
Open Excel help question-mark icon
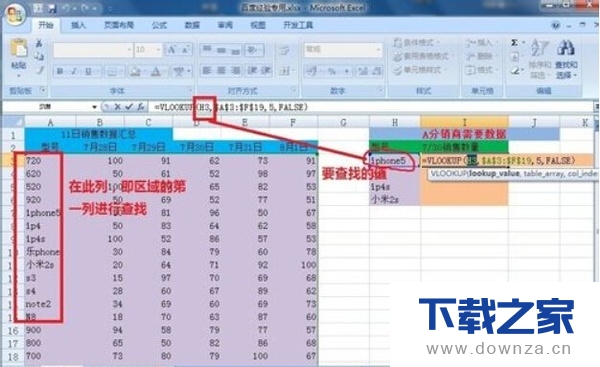coord(556,26)
